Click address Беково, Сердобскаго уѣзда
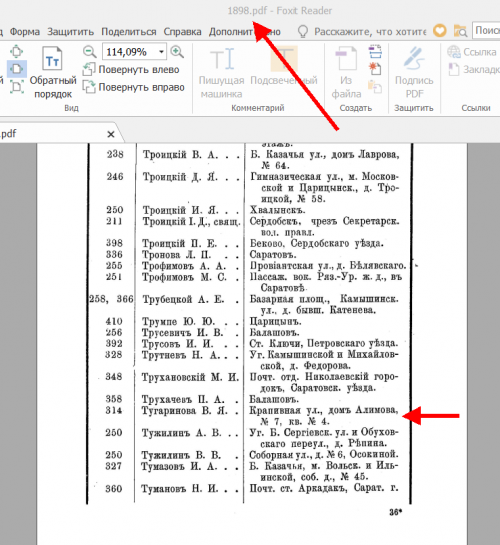 [317, 243]
